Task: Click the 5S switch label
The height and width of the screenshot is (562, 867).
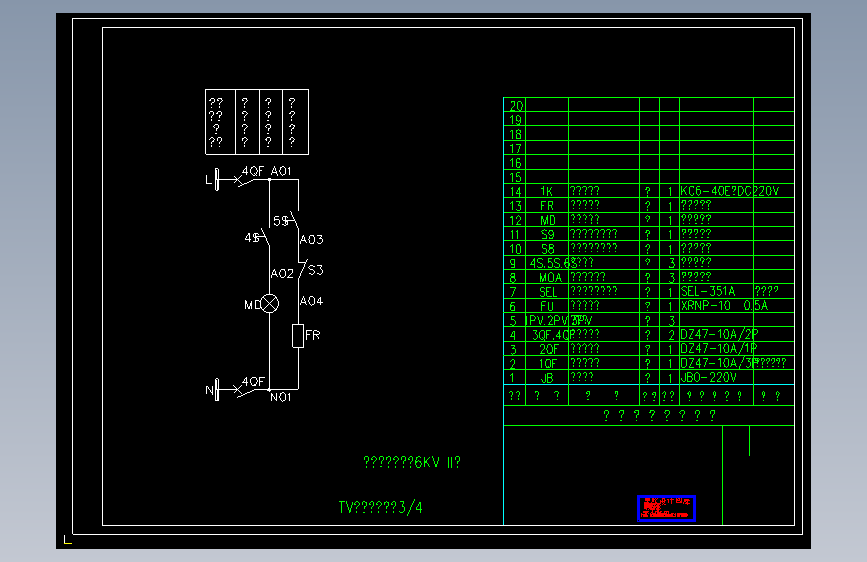Action: [281, 221]
